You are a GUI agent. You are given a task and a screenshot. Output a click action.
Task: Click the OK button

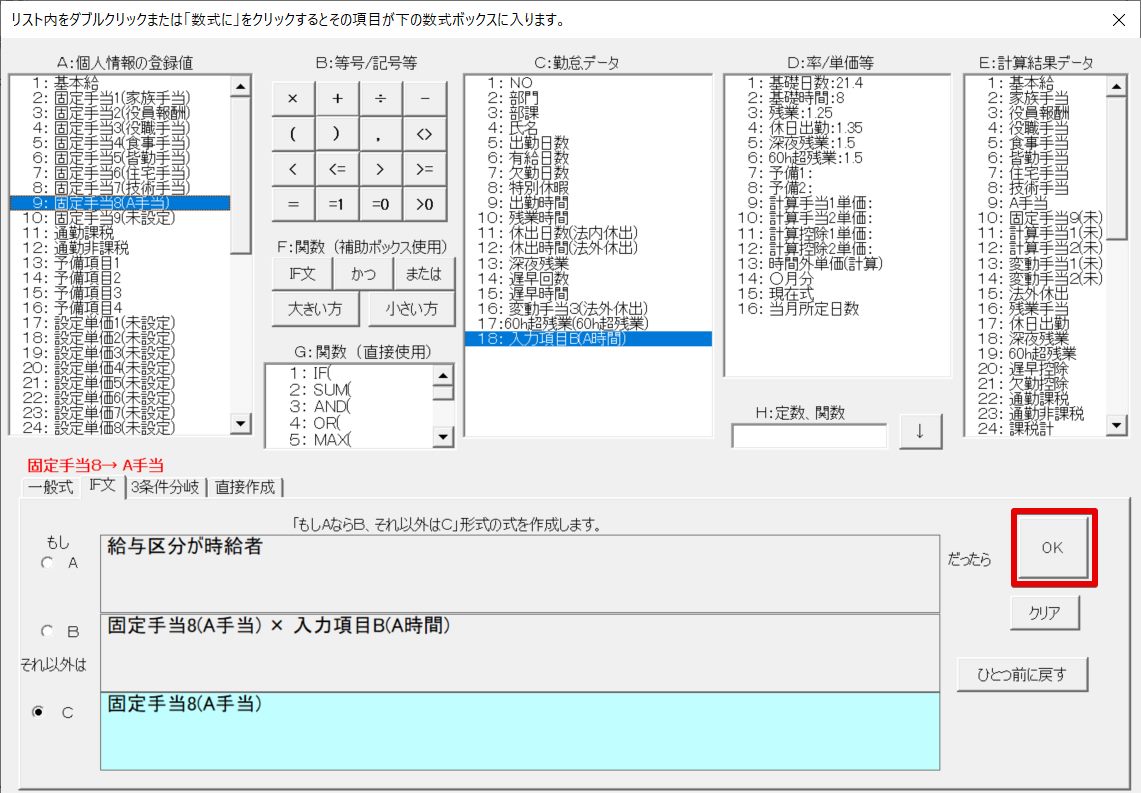pos(1053,548)
